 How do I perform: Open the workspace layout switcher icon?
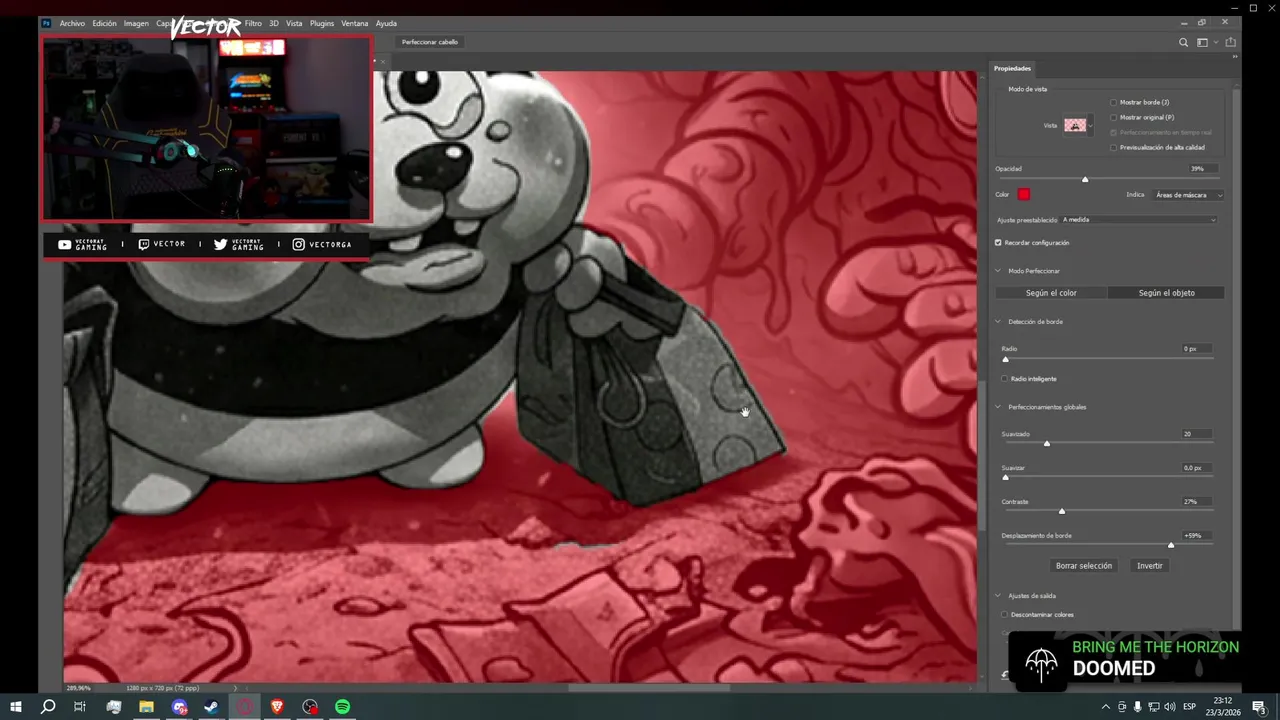(1204, 42)
